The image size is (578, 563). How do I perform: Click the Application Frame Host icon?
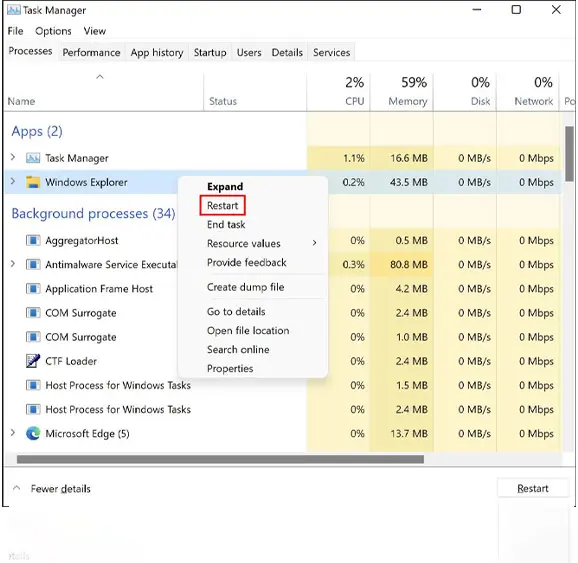tap(33, 289)
